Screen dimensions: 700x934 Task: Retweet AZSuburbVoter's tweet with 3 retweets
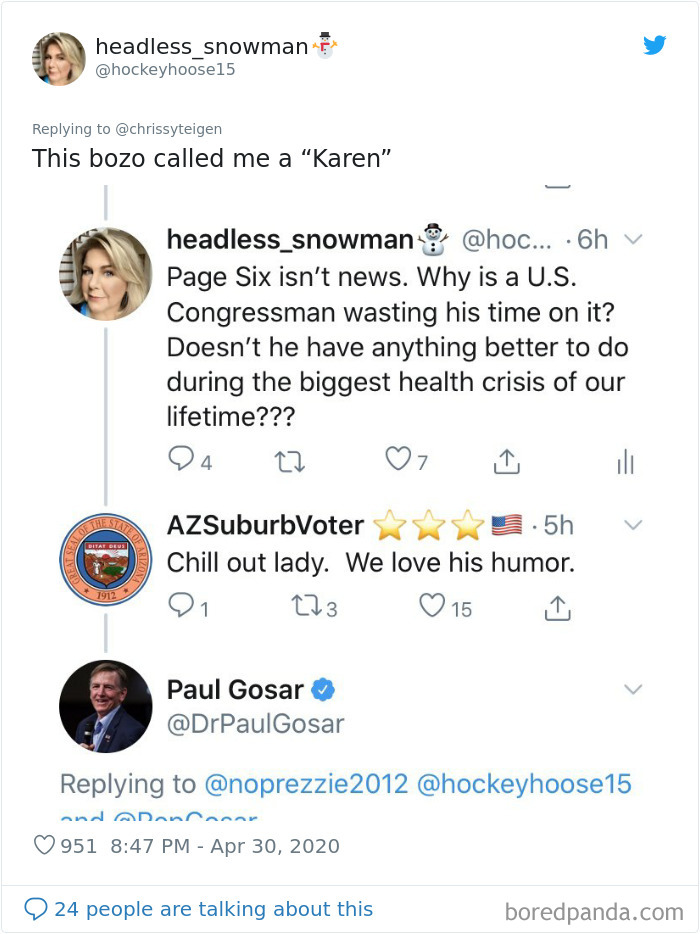coord(306,606)
